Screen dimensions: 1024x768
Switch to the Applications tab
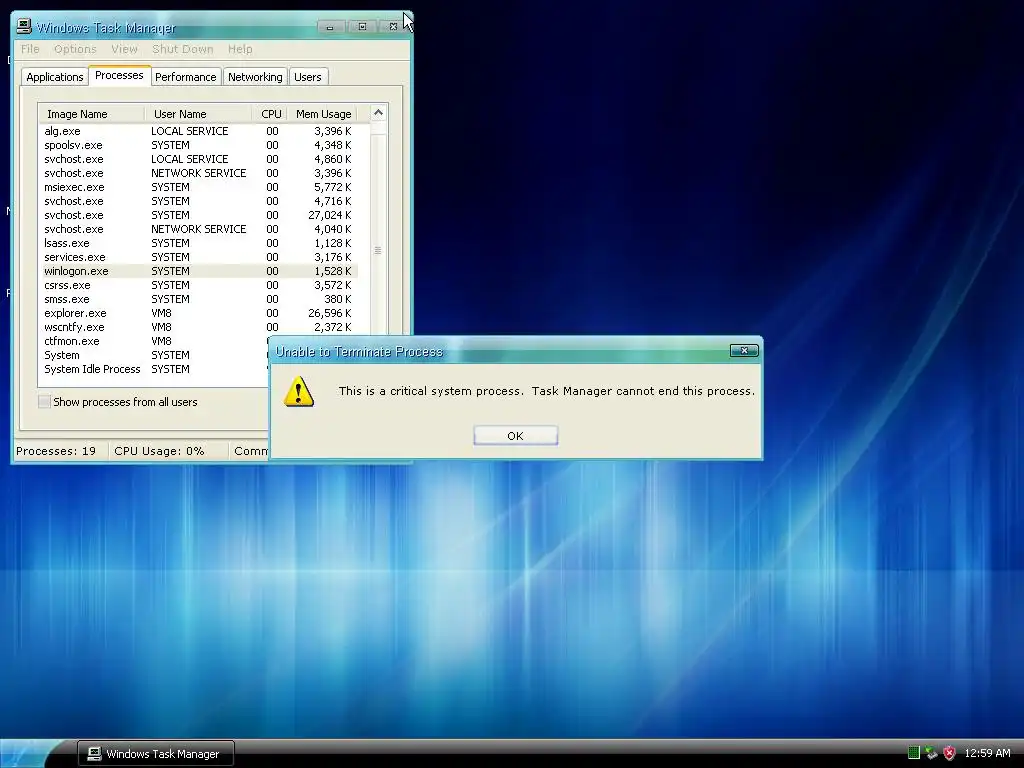coord(55,77)
